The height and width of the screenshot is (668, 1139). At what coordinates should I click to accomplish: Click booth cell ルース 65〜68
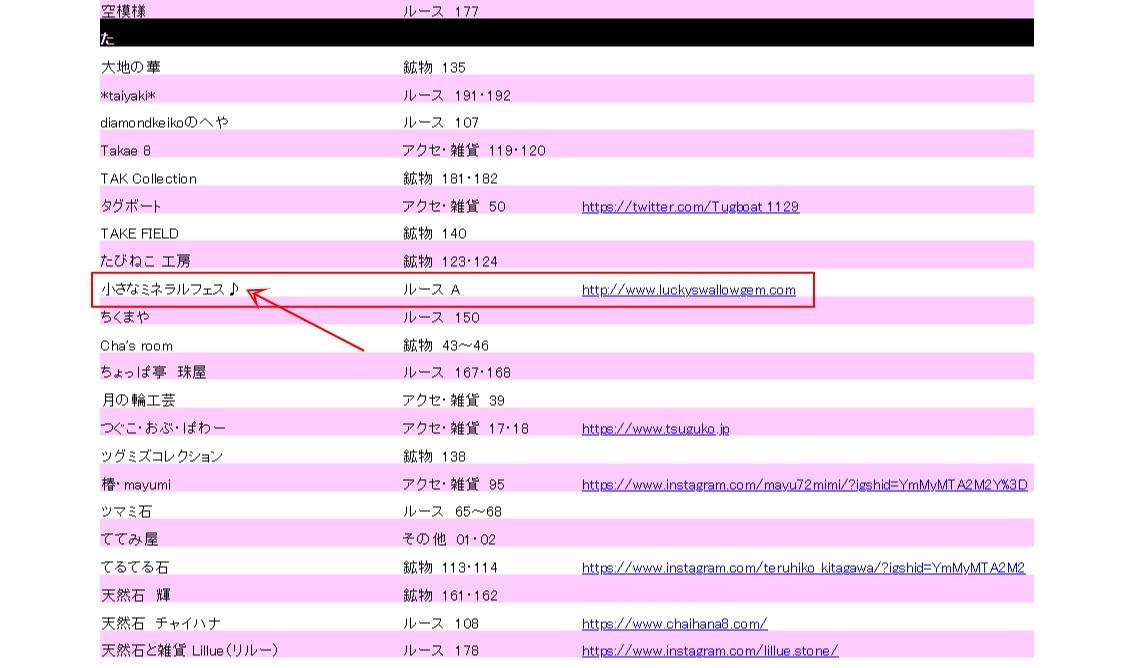click(453, 512)
